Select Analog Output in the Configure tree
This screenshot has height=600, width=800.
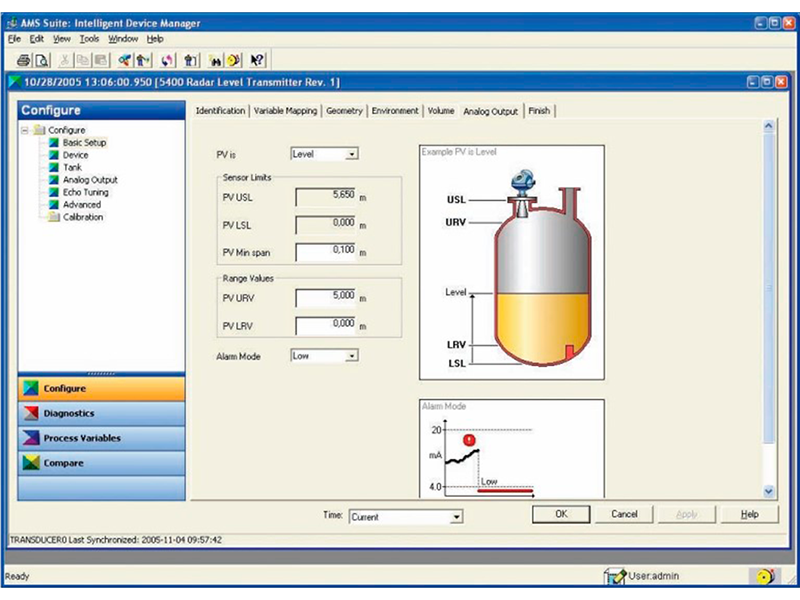pos(90,180)
